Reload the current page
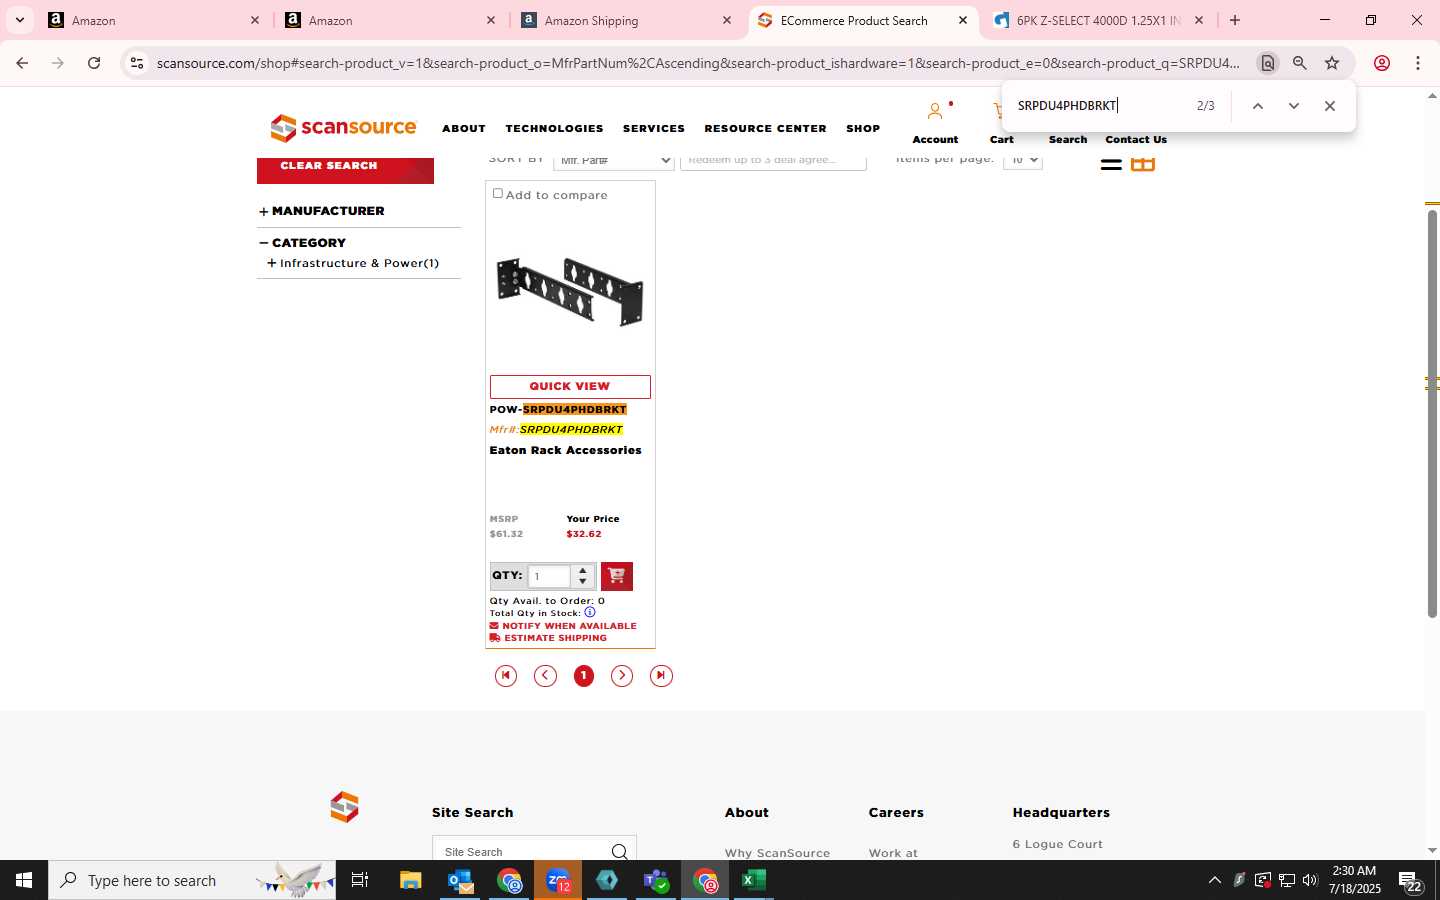The width and height of the screenshot is (1440, 900). pos(94,63)
